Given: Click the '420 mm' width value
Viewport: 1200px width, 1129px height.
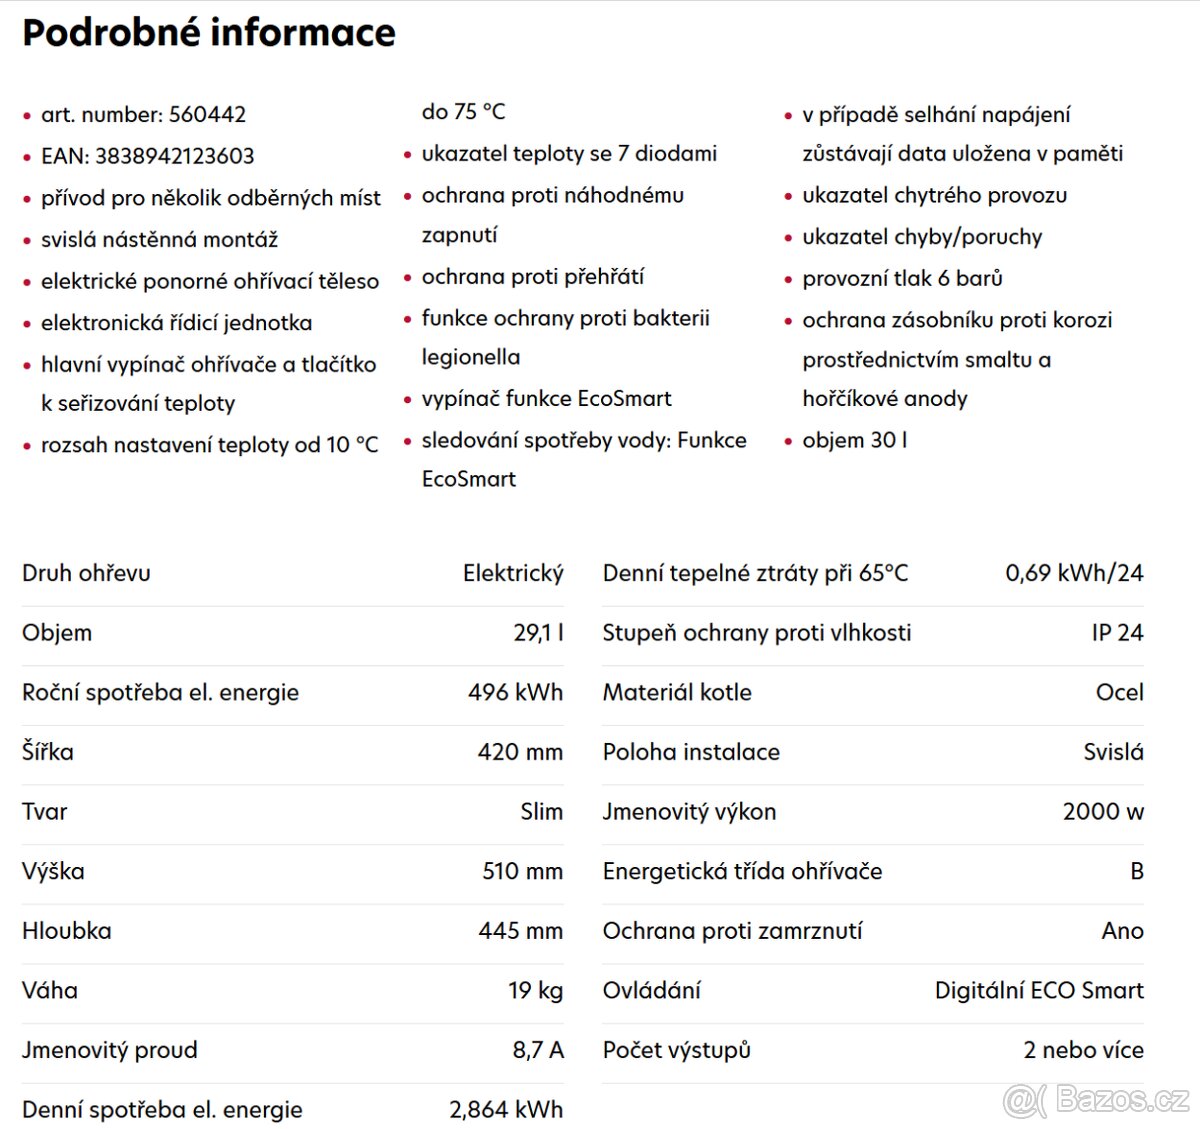Looking at the screenshot, I should coord(520,752).
